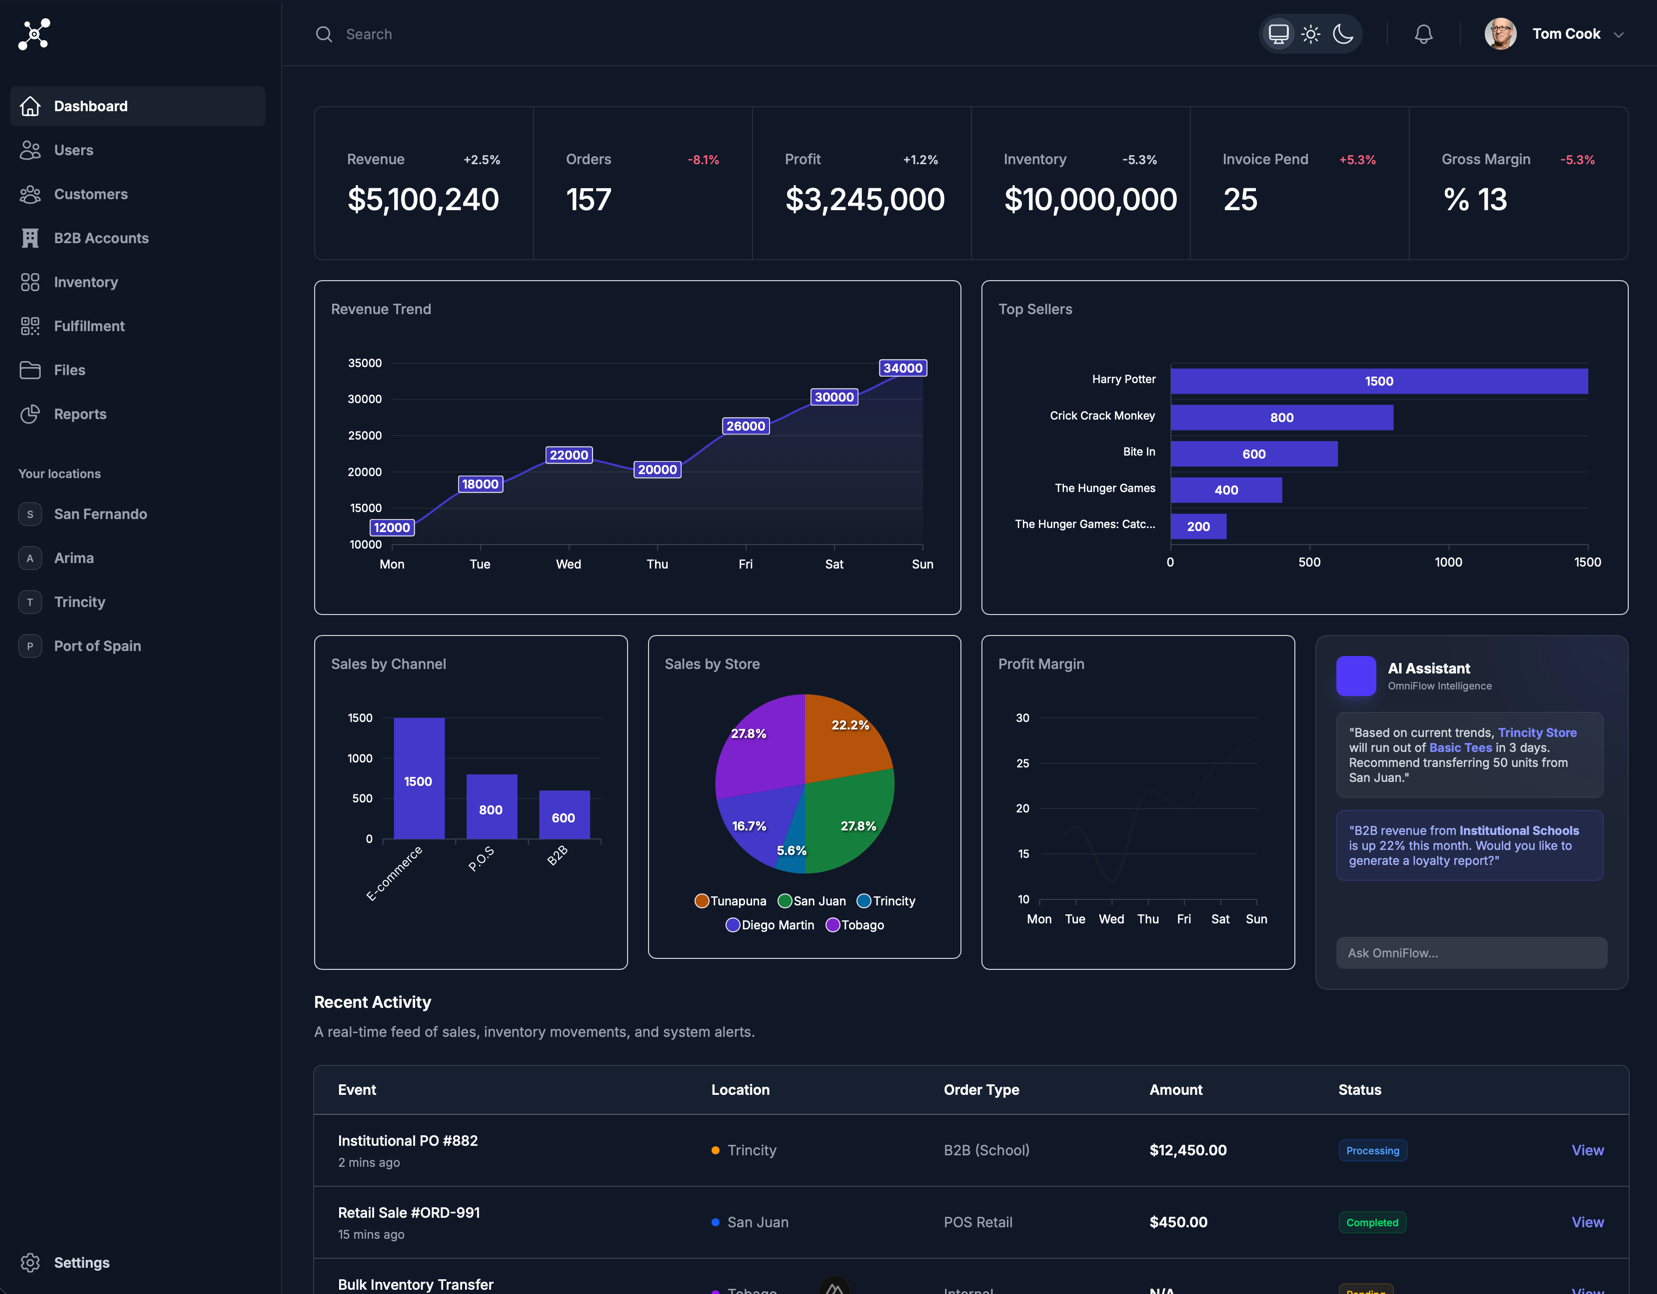Open Inventory via its grid icon
Screen dimensions: 1657x1294
(x=30, y=282)
